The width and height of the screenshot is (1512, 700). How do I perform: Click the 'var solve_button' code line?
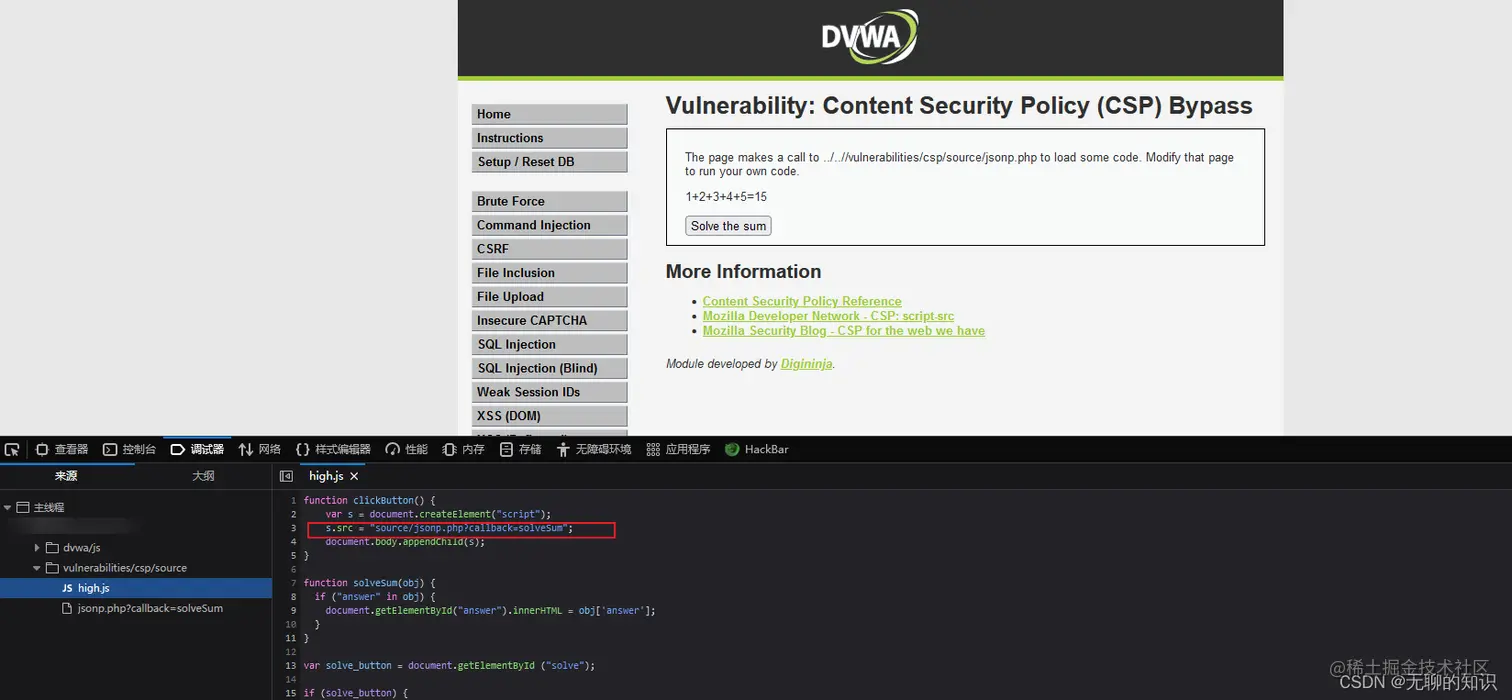click(x=449, y=665)
